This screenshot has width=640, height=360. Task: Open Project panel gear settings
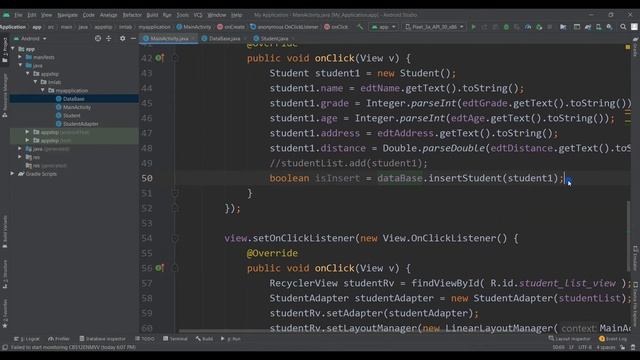122,38
